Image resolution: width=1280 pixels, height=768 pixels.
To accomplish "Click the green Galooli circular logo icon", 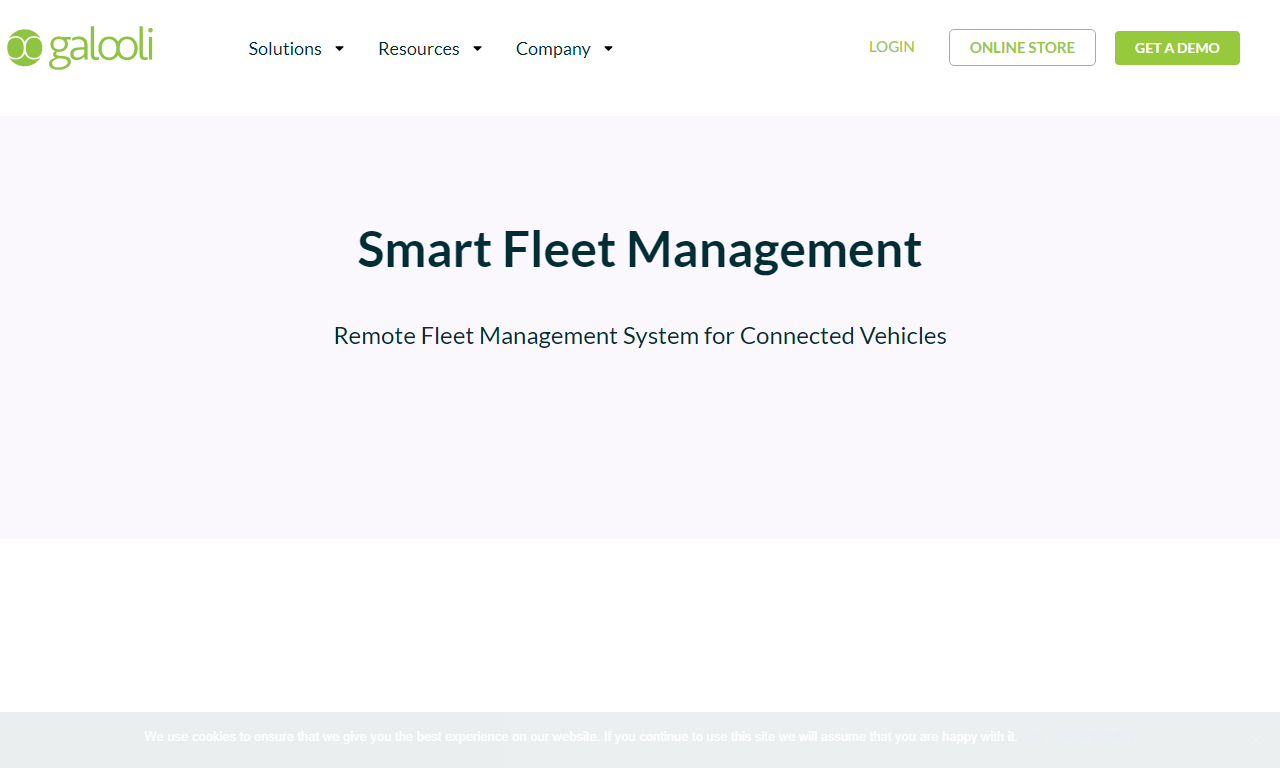I will (24, 48).
